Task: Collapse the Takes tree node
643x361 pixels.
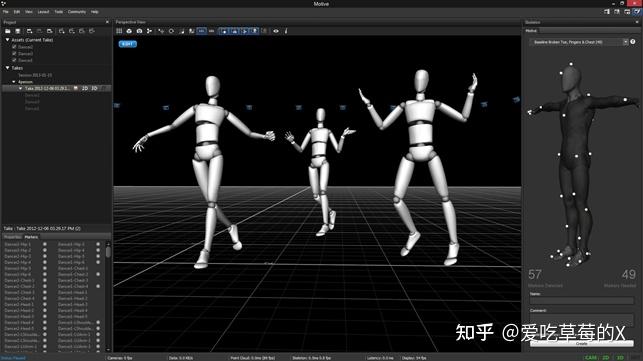Action: click(x=7, y=68)
